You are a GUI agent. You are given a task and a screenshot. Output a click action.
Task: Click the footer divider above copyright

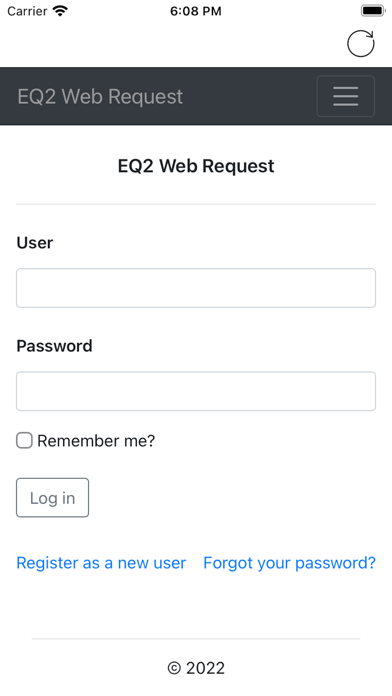196,639
